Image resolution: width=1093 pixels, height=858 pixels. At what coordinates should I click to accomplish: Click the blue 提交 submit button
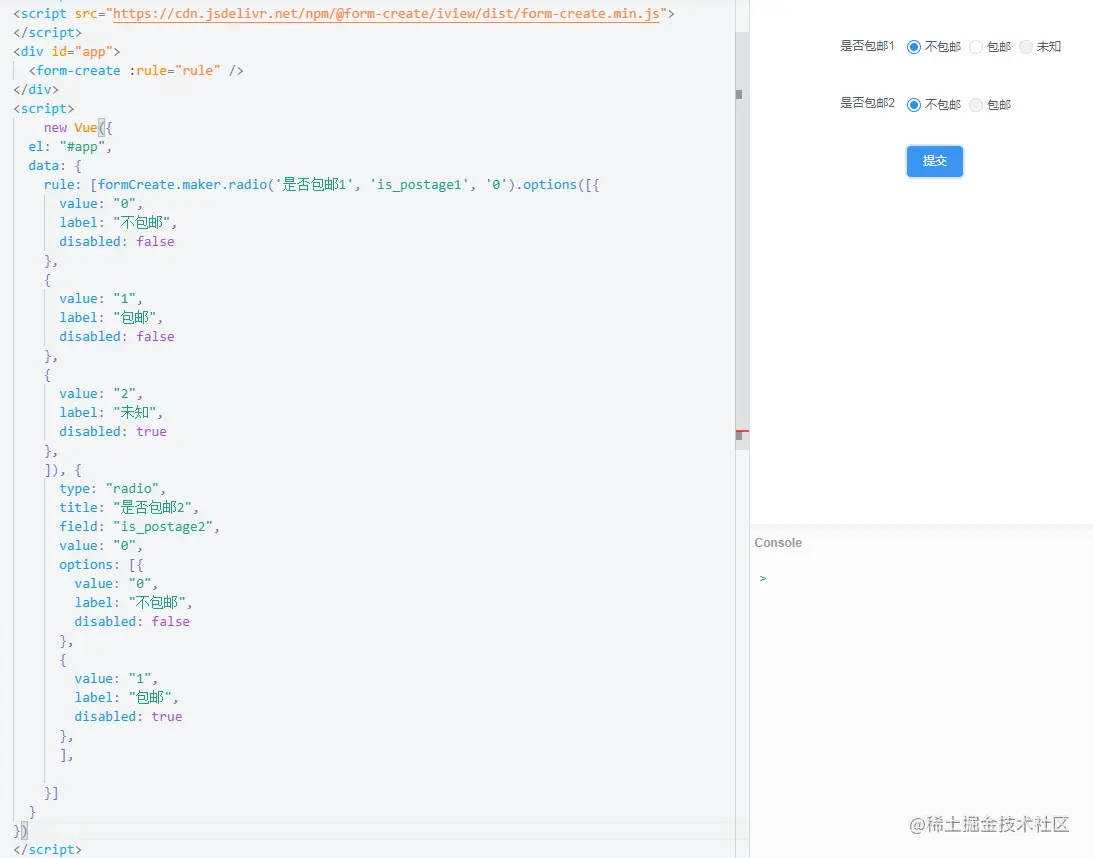tap(935, 161)
